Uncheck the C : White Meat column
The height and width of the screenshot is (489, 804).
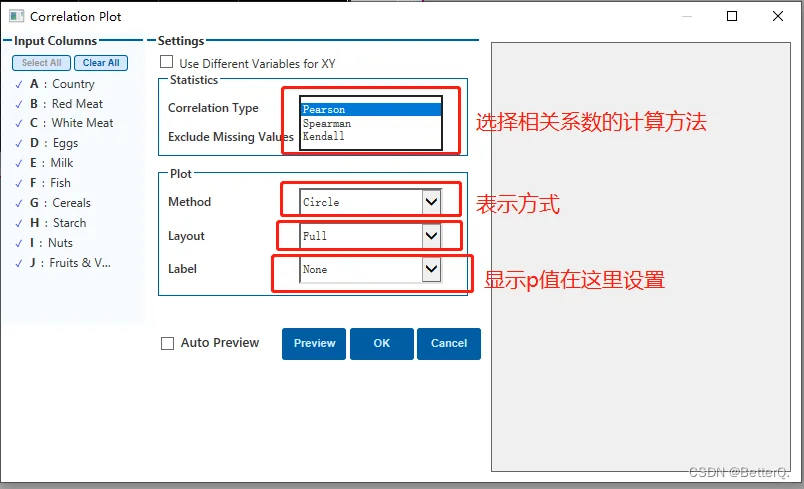point(19,124)
